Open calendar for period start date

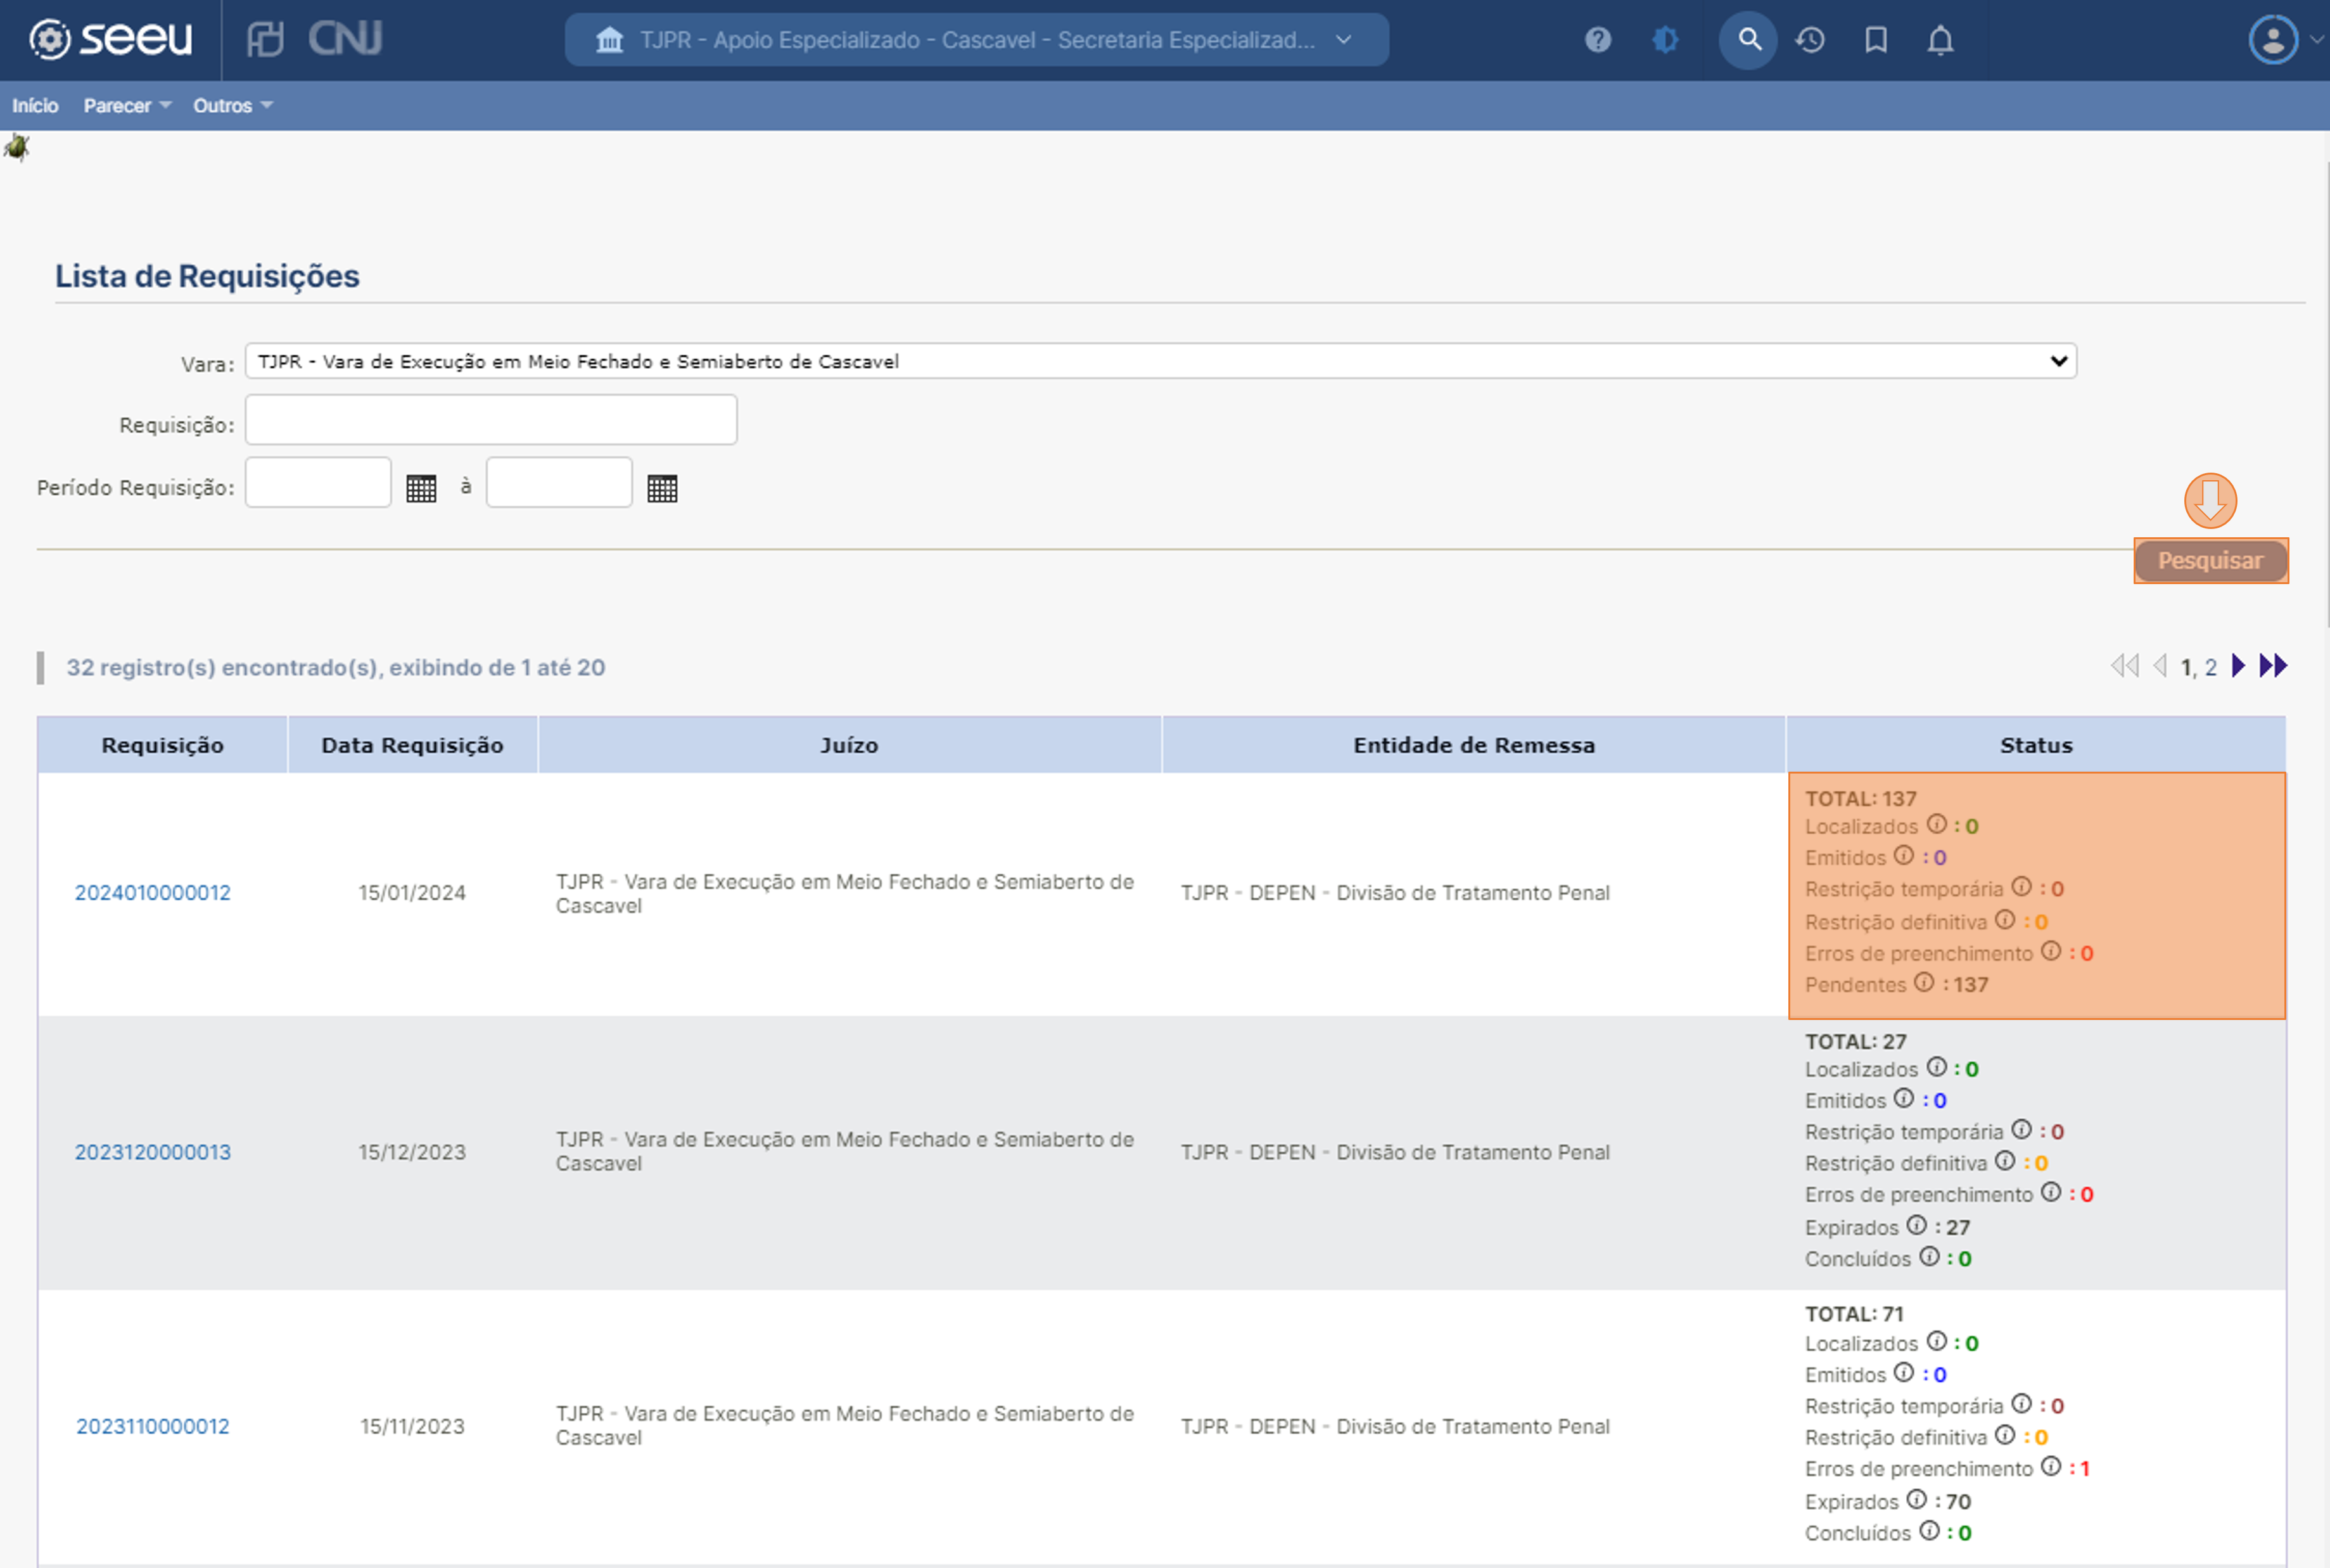(421, 488)
